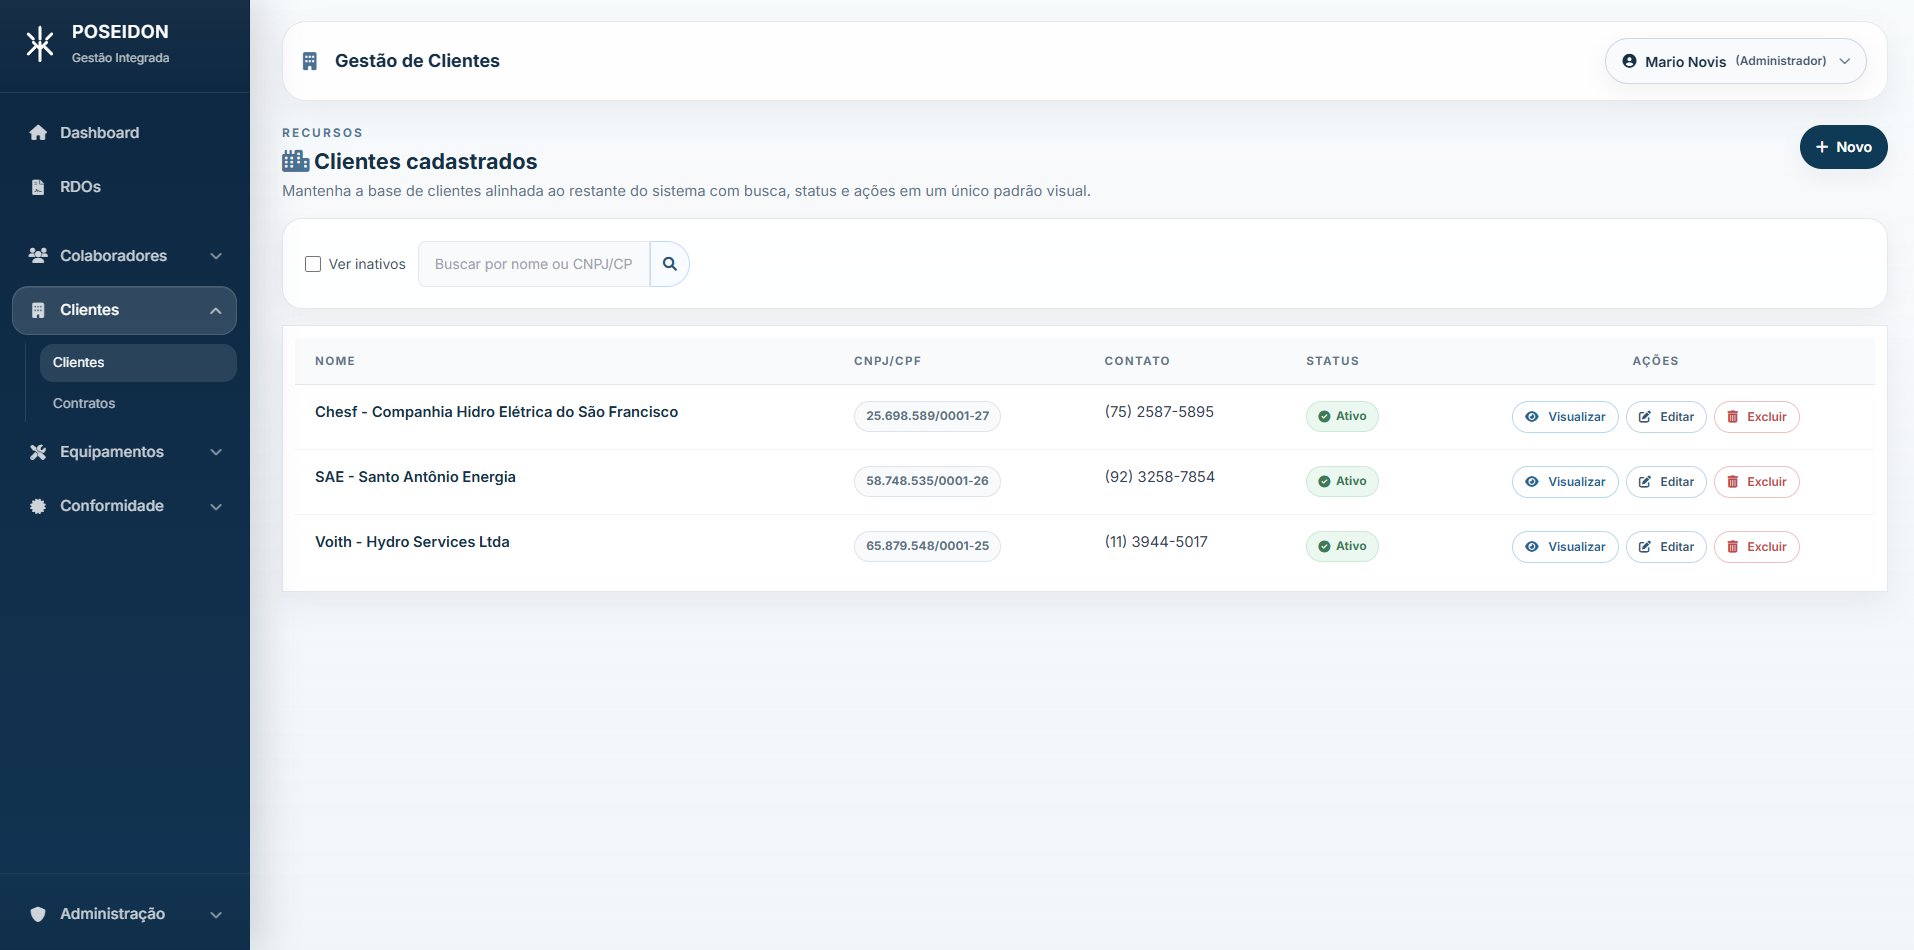Screen dimensions: 1914x950
Task: Click the Poseidon logo icon
Action: click(40, 45)
